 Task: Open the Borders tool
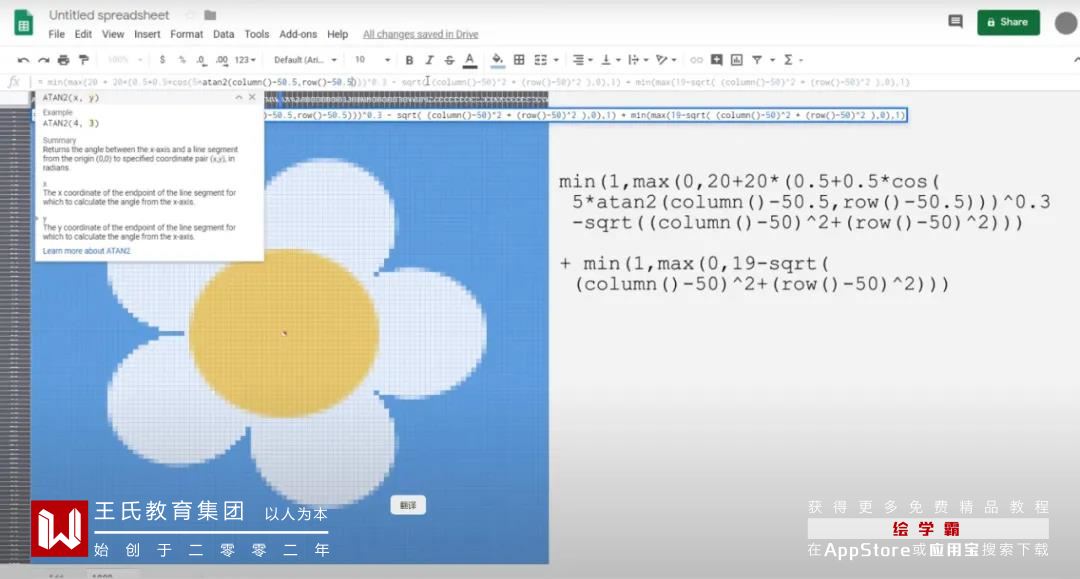(x=519, y=61)
